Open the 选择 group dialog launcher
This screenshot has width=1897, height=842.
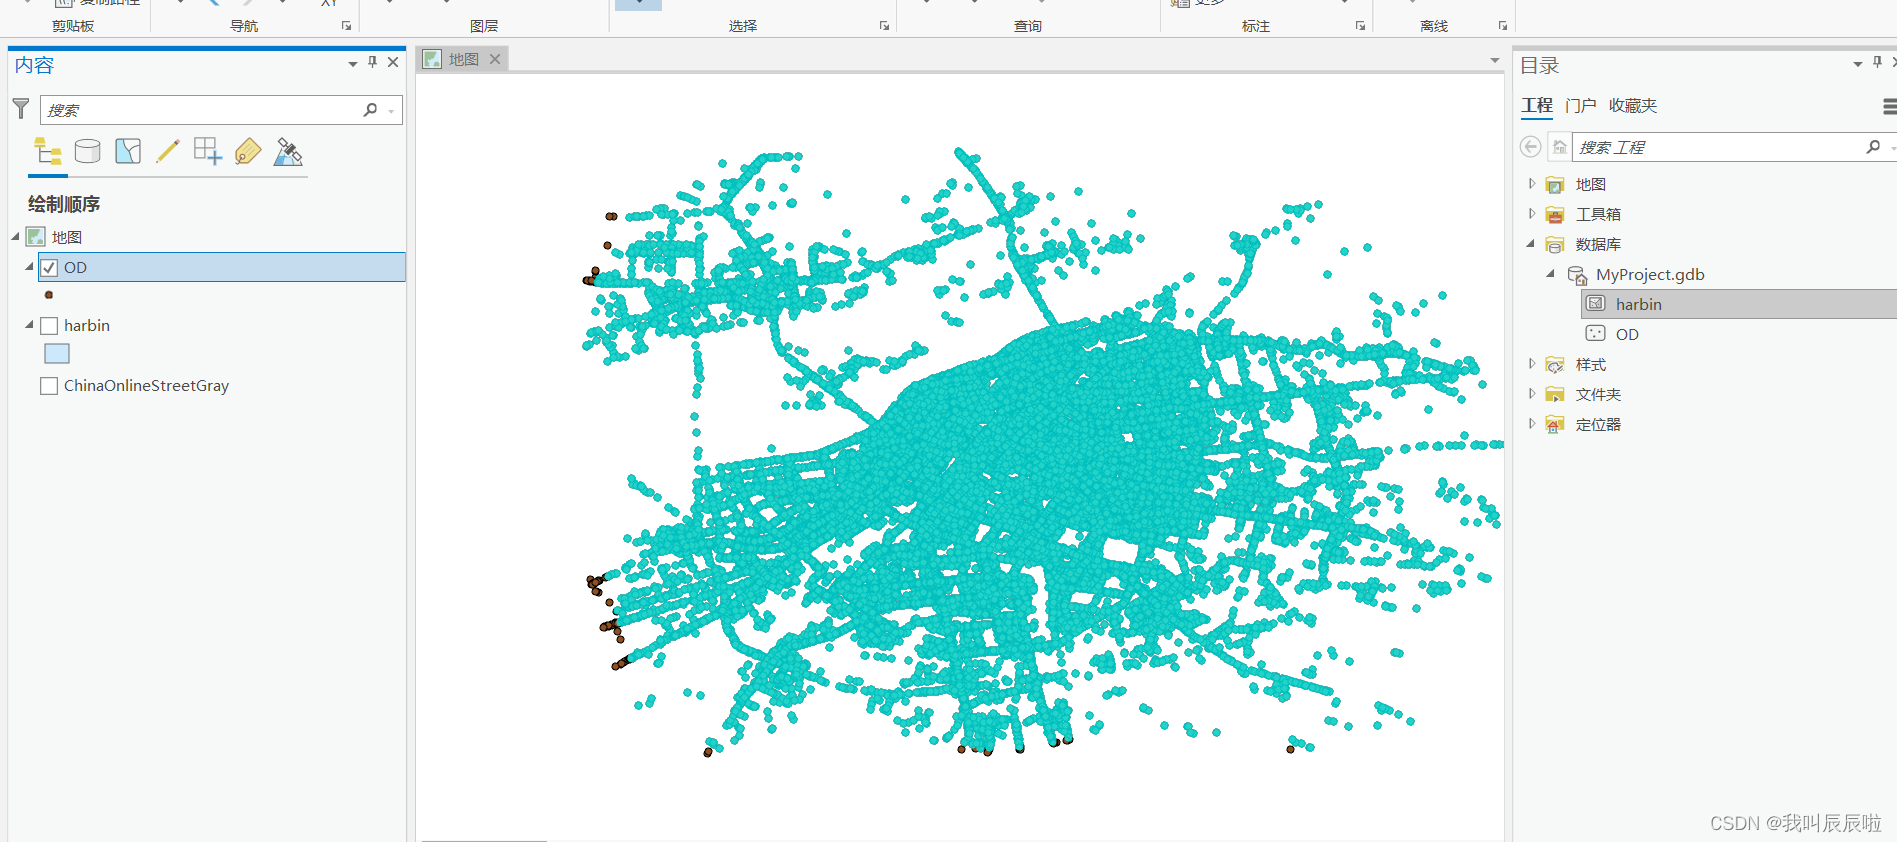[x=884, y=26]
